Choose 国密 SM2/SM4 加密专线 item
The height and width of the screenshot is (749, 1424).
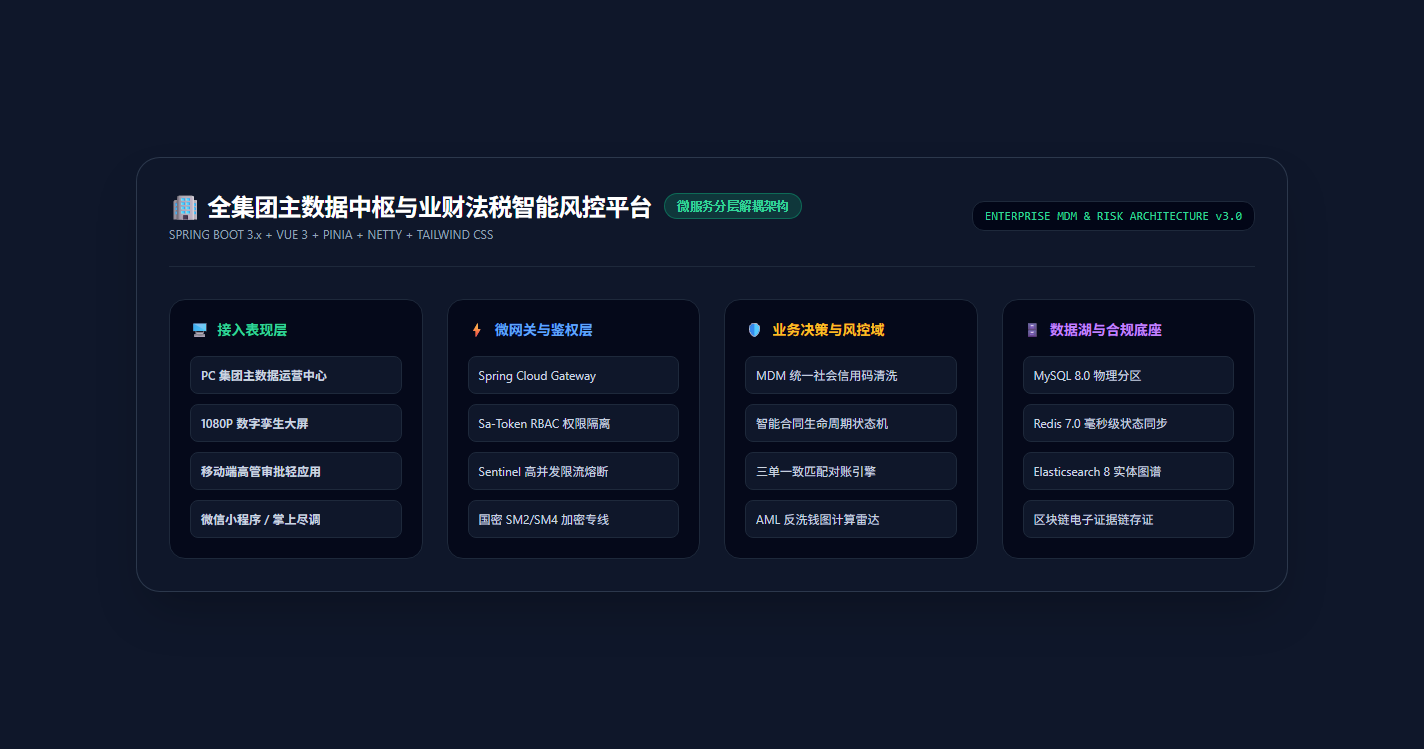pos(573,519)
